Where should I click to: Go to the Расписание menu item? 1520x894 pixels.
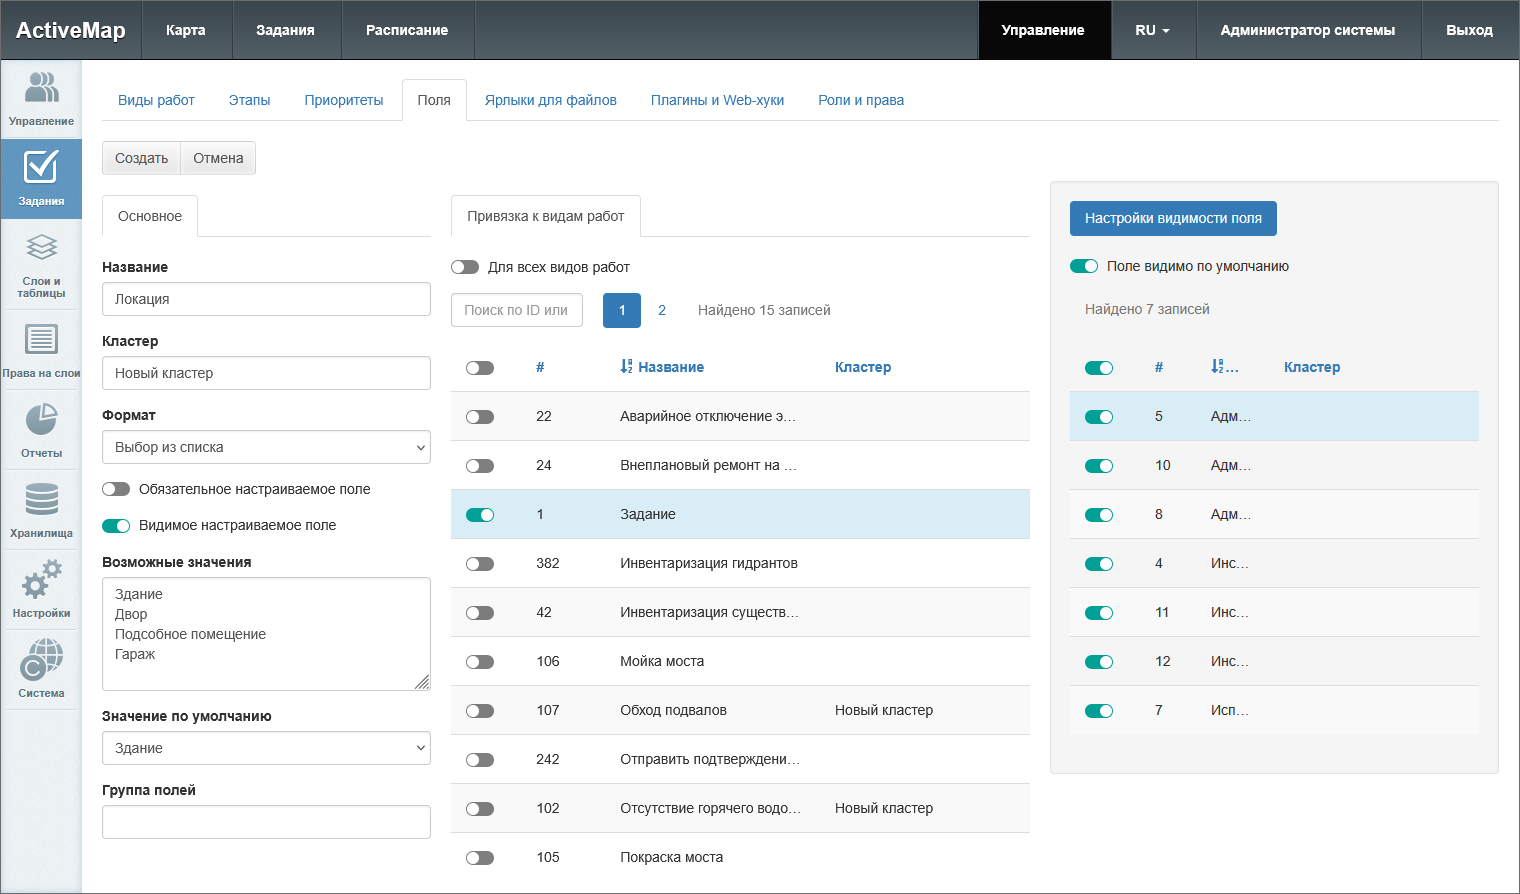click(406, 30)
